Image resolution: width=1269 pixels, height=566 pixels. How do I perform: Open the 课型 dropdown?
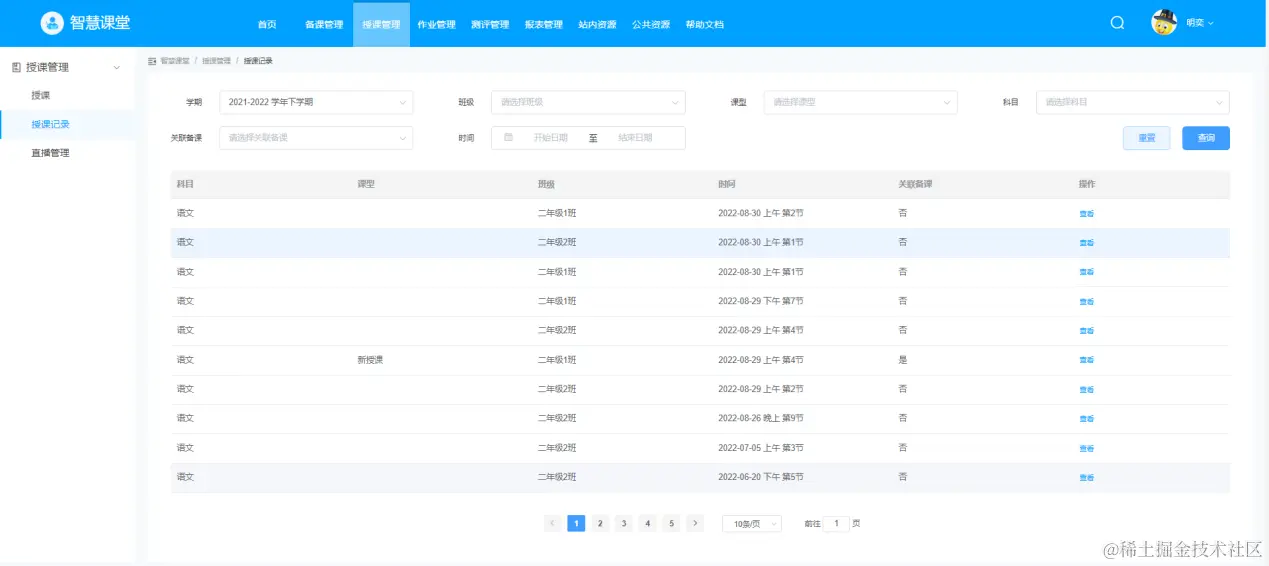tap(860, 102)
